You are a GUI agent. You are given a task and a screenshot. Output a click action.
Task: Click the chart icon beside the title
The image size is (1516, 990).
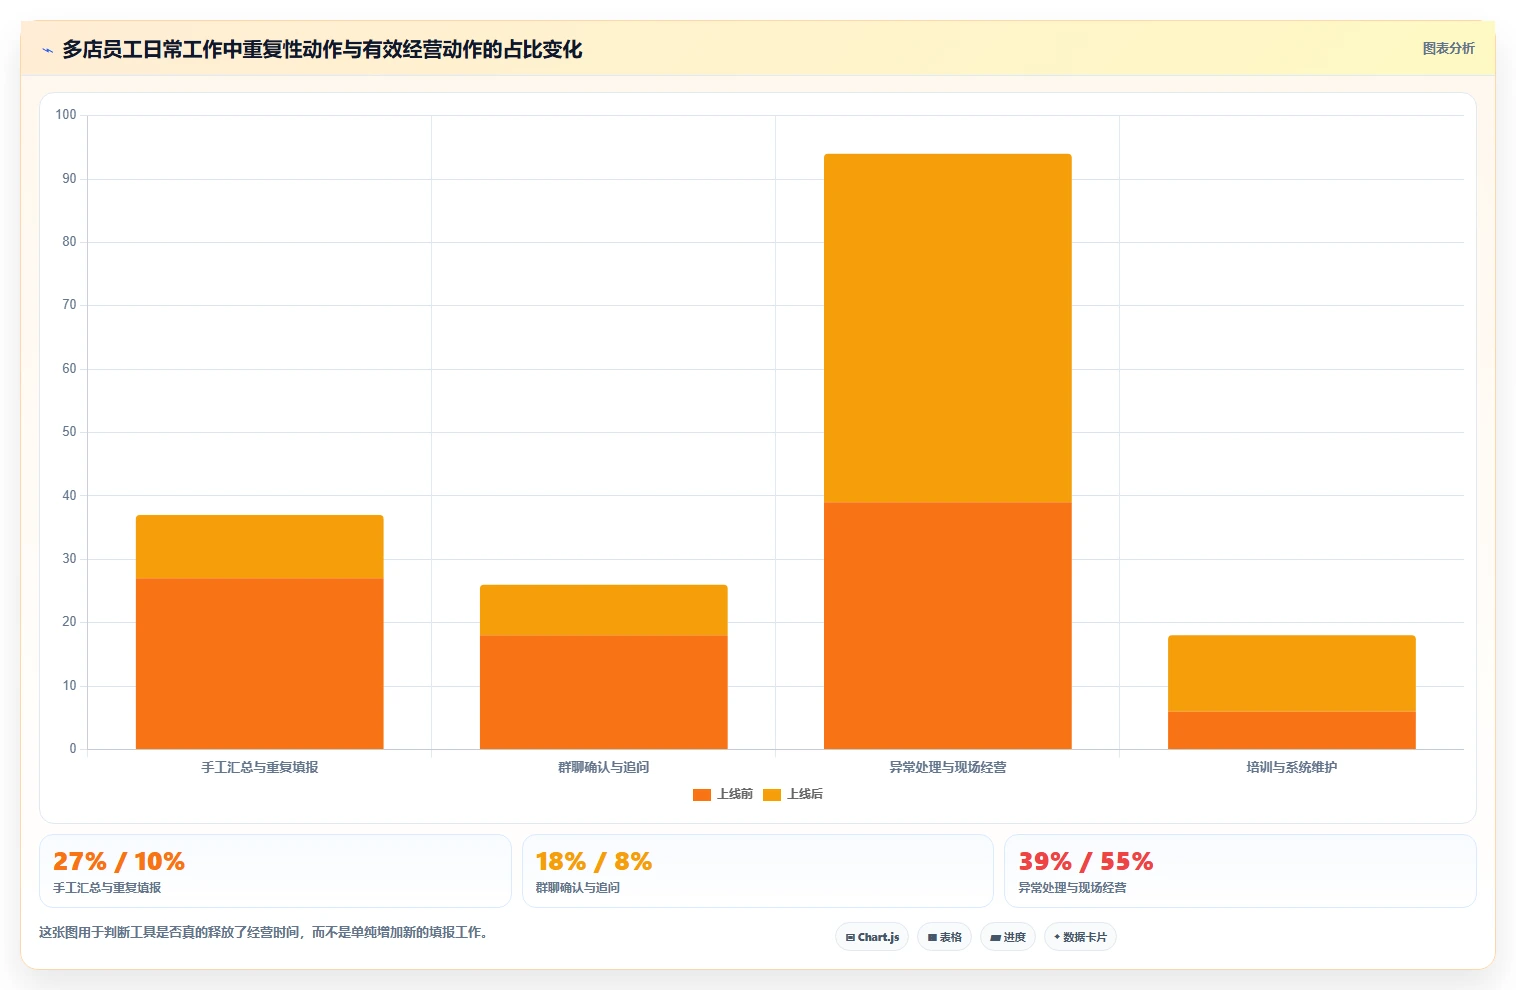tap(47, 50)
